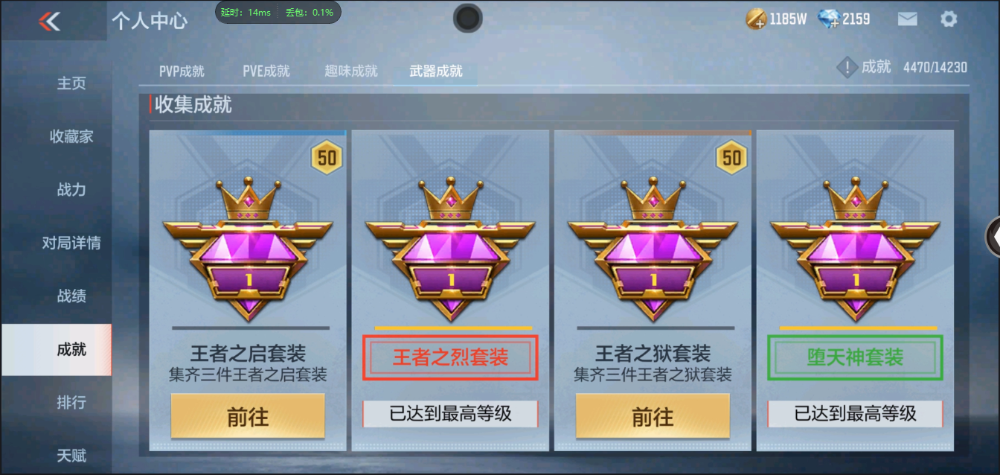Click the gold coin add icon
Image resolution: width=1000 pixels, height=475 pixels.
(756, 20)
